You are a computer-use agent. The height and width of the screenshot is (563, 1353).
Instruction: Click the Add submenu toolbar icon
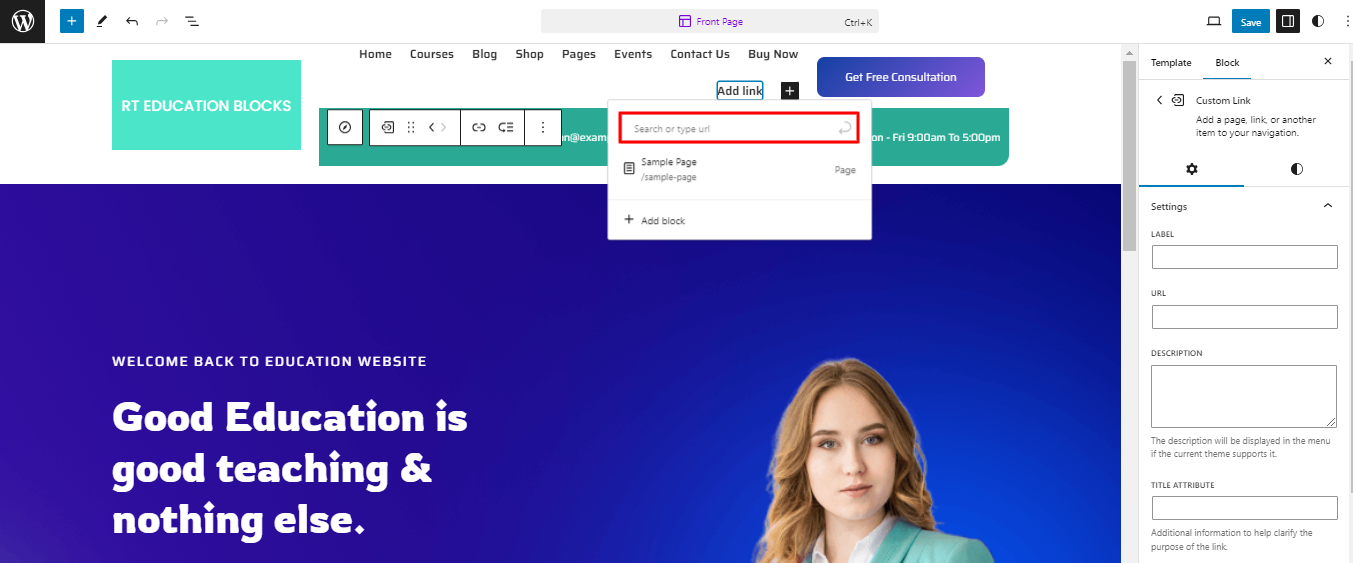[x=506, y=127]
